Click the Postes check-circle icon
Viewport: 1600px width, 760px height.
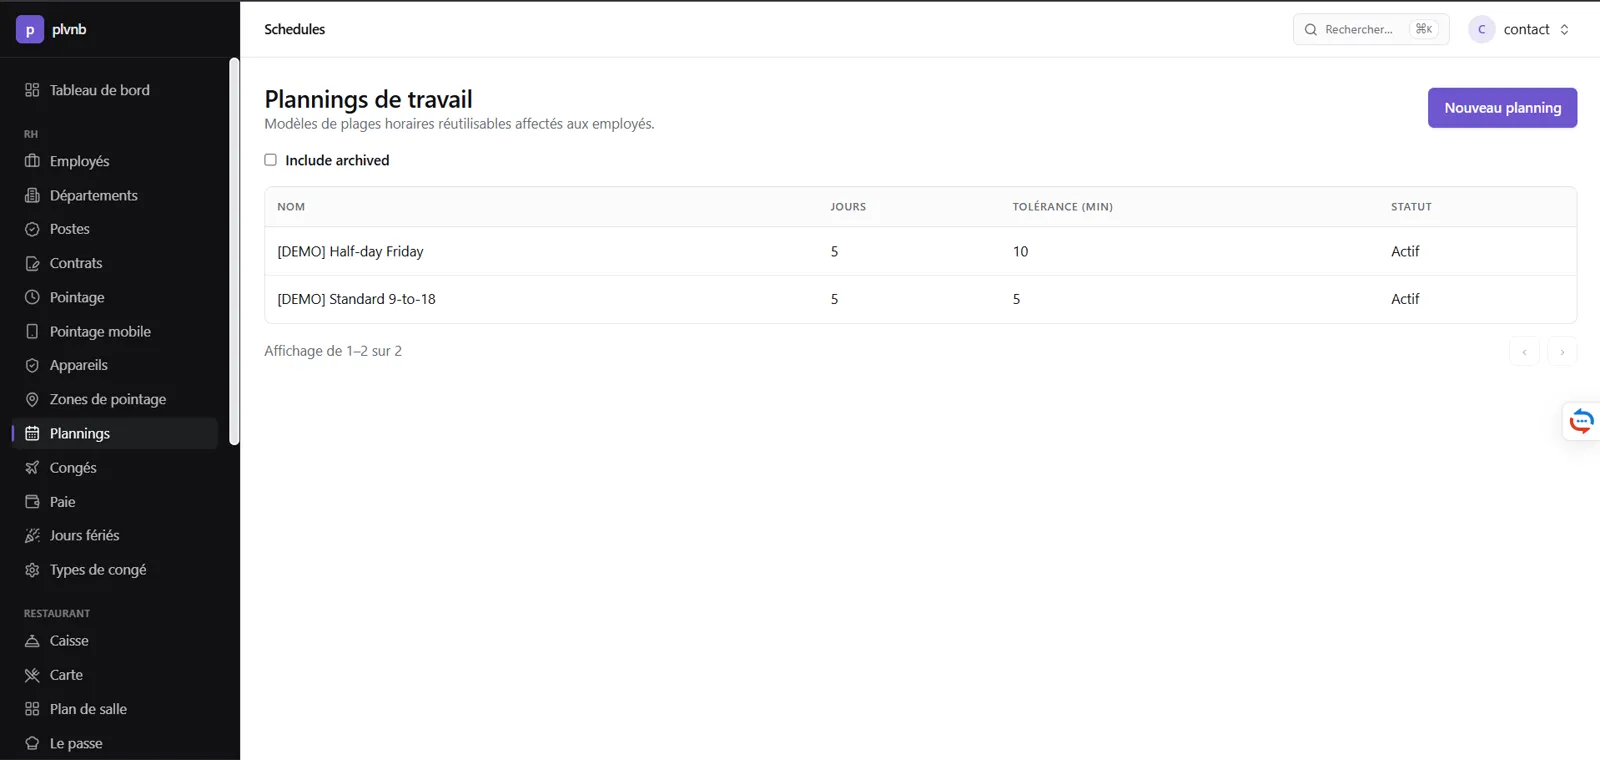point(32,229)
